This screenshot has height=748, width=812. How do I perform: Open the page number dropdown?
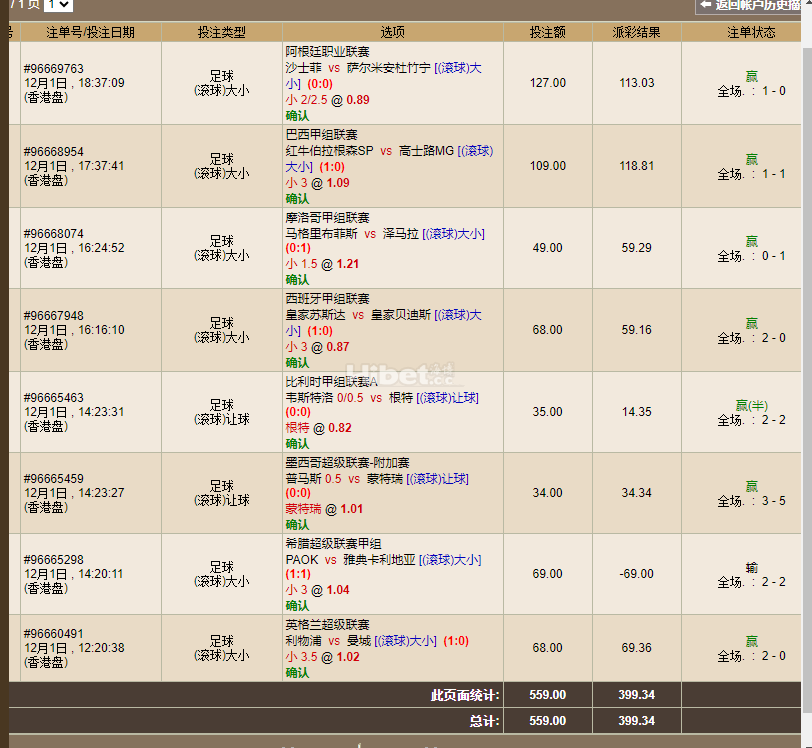coord(58,5)
